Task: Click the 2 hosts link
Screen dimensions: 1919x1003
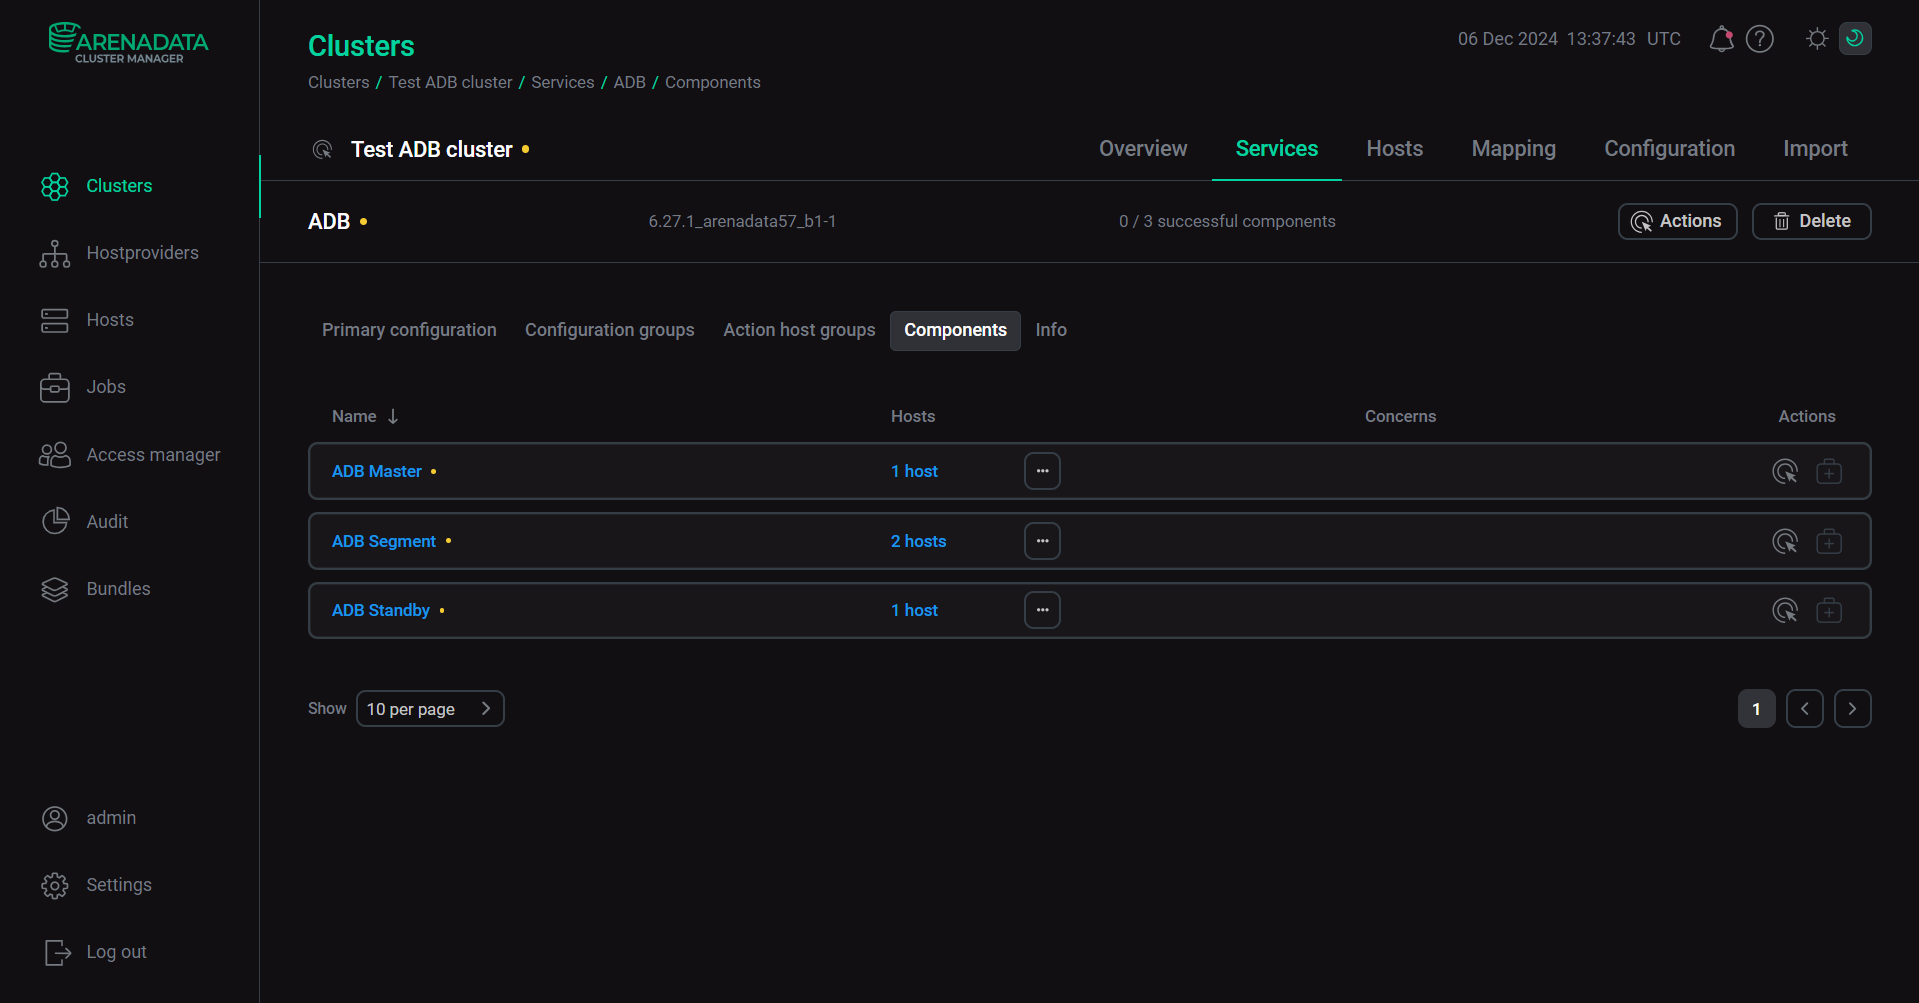Action: tap(918, 541)
